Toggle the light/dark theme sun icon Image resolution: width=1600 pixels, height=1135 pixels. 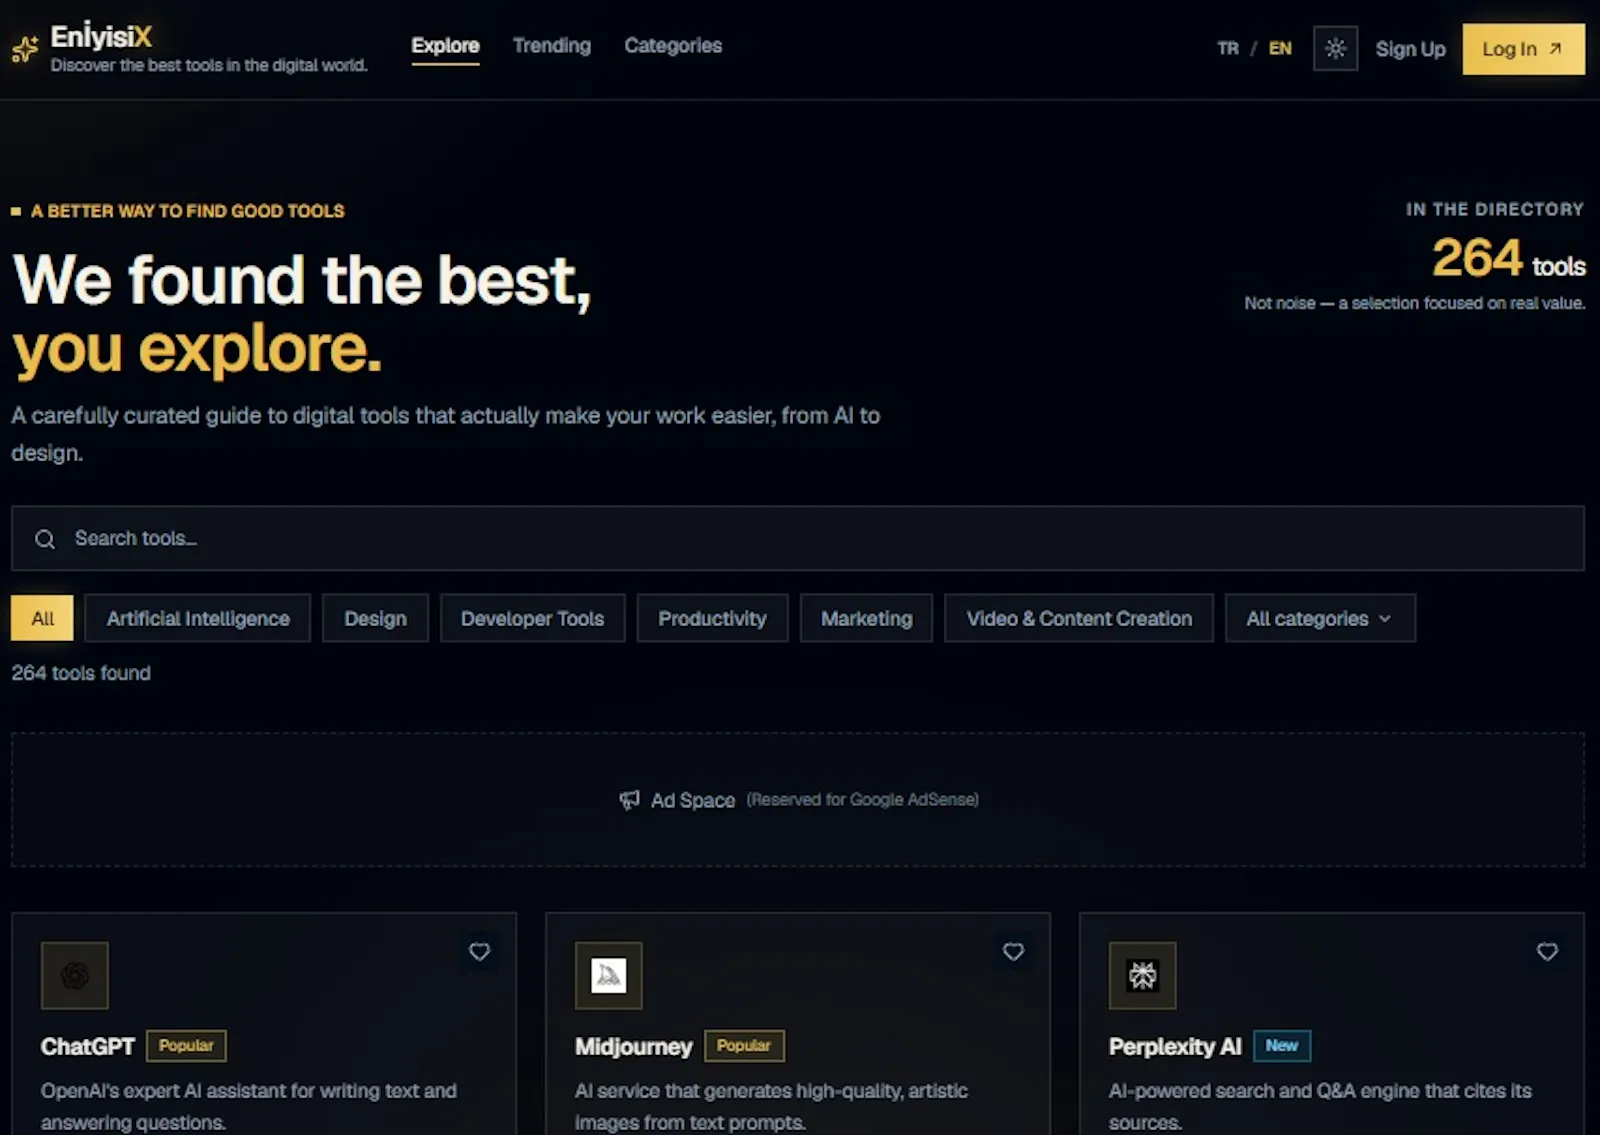coord(1335,49)
